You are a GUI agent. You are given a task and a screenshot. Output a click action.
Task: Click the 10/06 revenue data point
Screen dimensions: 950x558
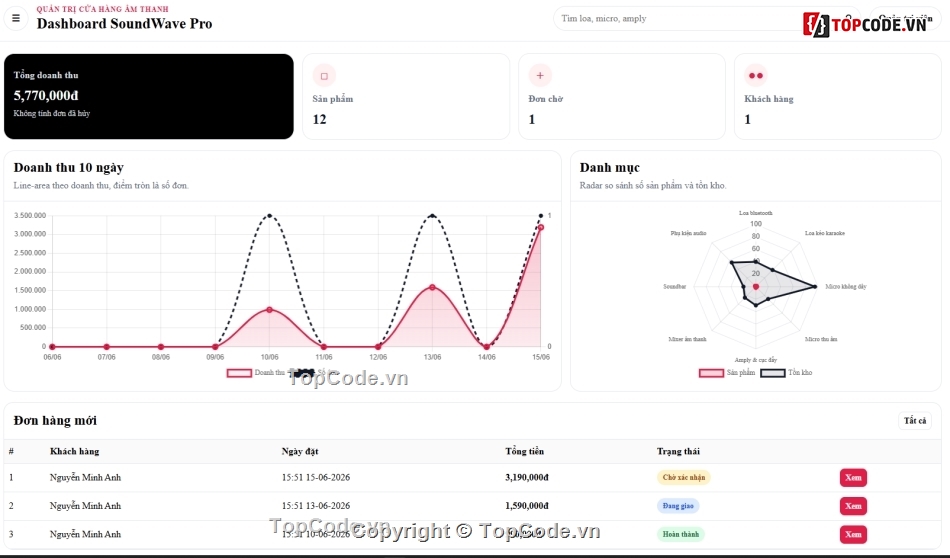[x=270, y=310]
